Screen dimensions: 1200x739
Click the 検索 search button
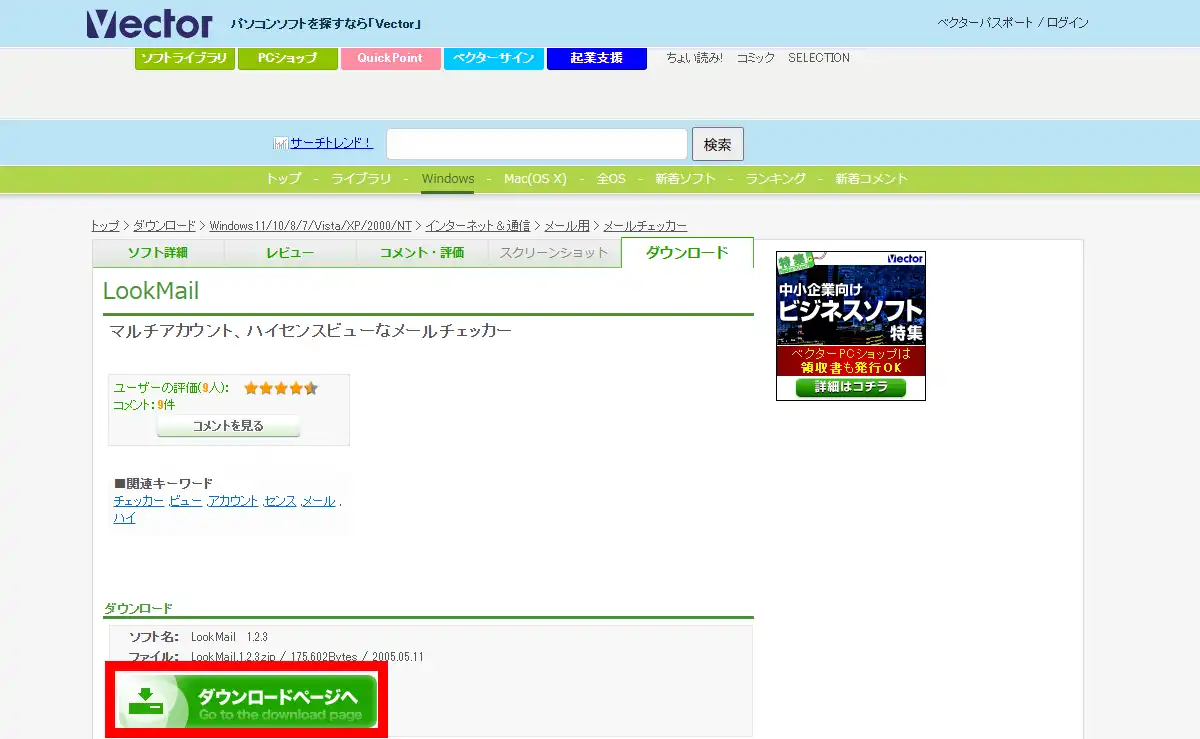[x=718, y=144]
